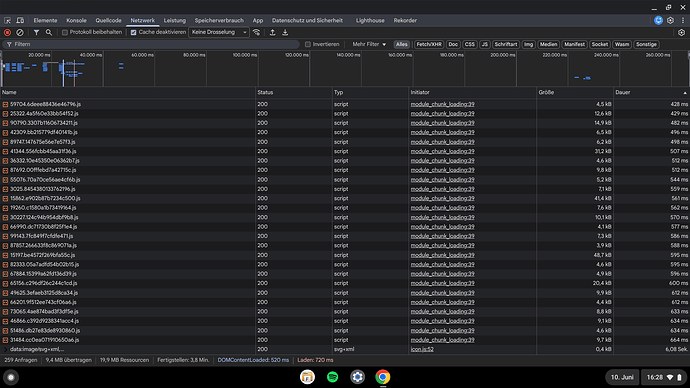This screenshot has width=690, height=388.
Task: Sort by the Dauer column header
Action: tap(651, 93)
